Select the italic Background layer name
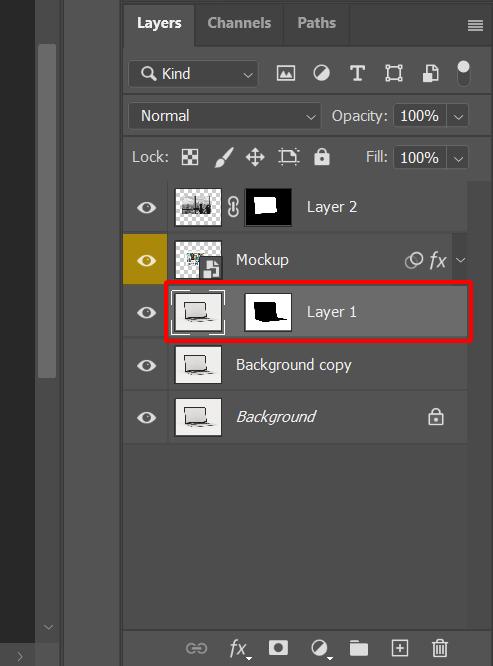This screenshot has height=666, width=493. 276,417
